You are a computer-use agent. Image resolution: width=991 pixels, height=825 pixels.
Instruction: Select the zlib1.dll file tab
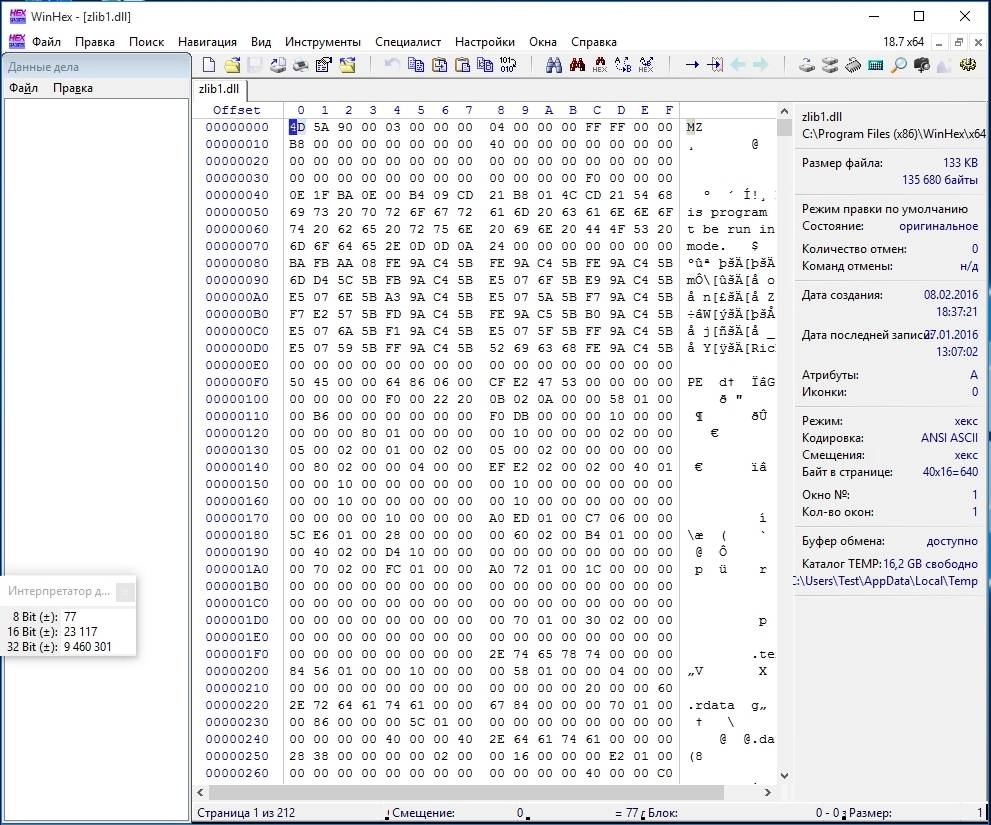219,89
